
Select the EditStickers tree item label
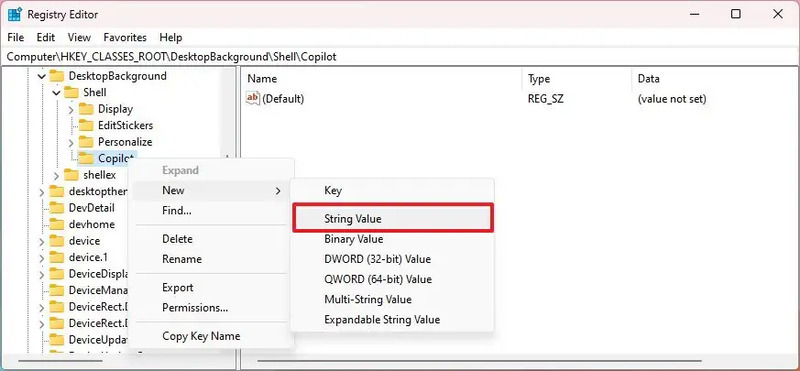click(x=126, y=126)
